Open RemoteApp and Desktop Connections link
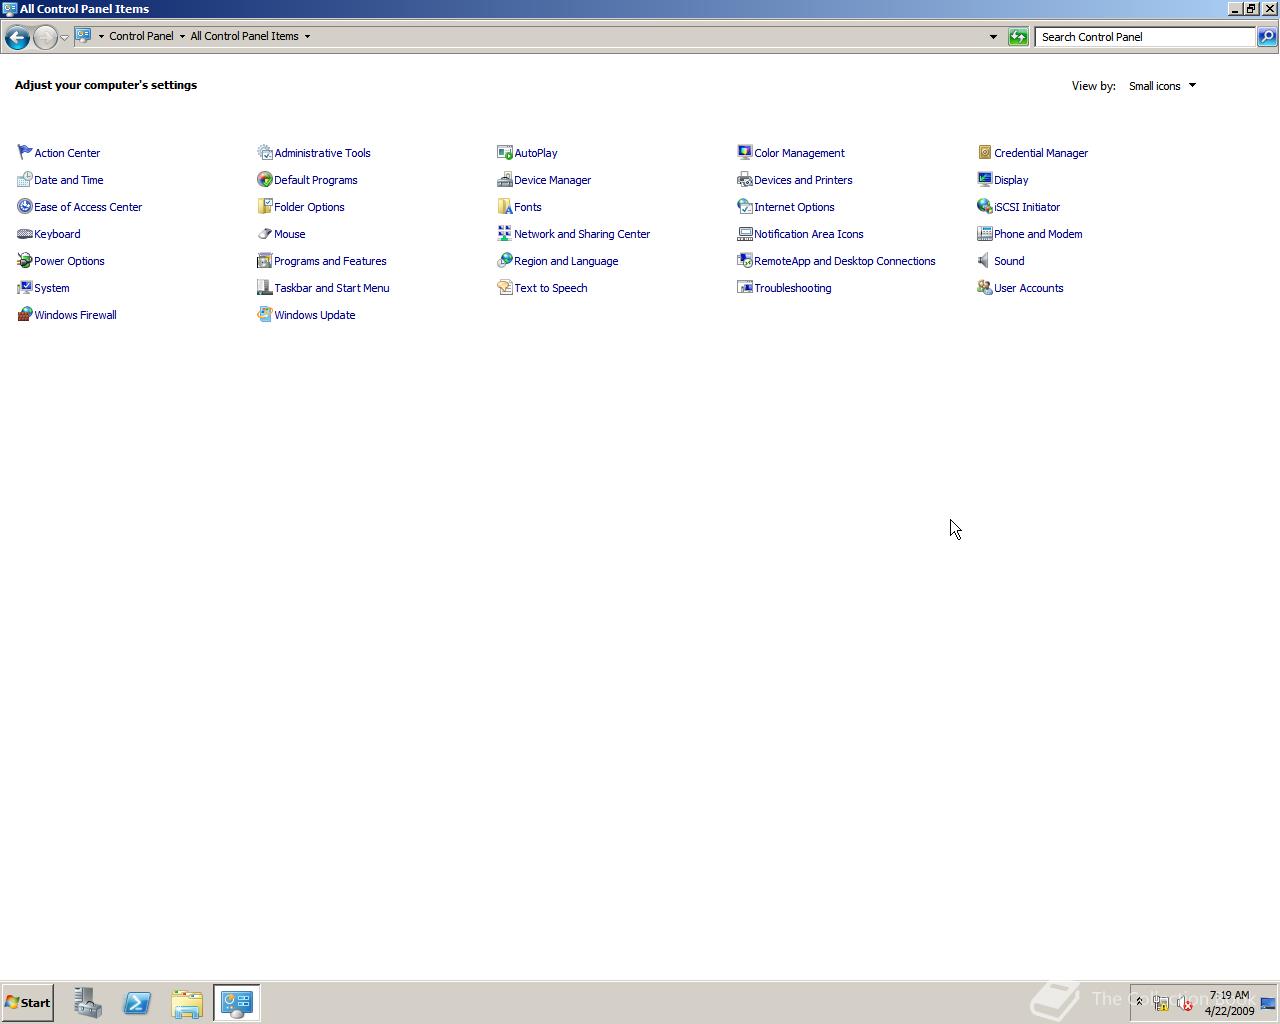 point(844,261)
